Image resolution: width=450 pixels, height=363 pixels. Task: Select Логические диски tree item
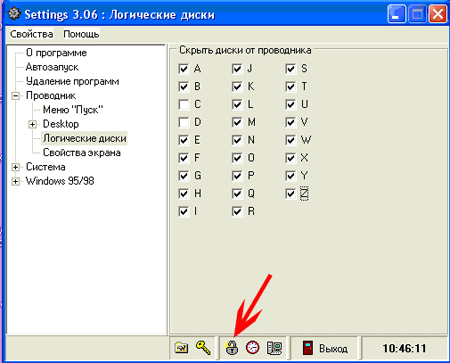coord(84,138)
